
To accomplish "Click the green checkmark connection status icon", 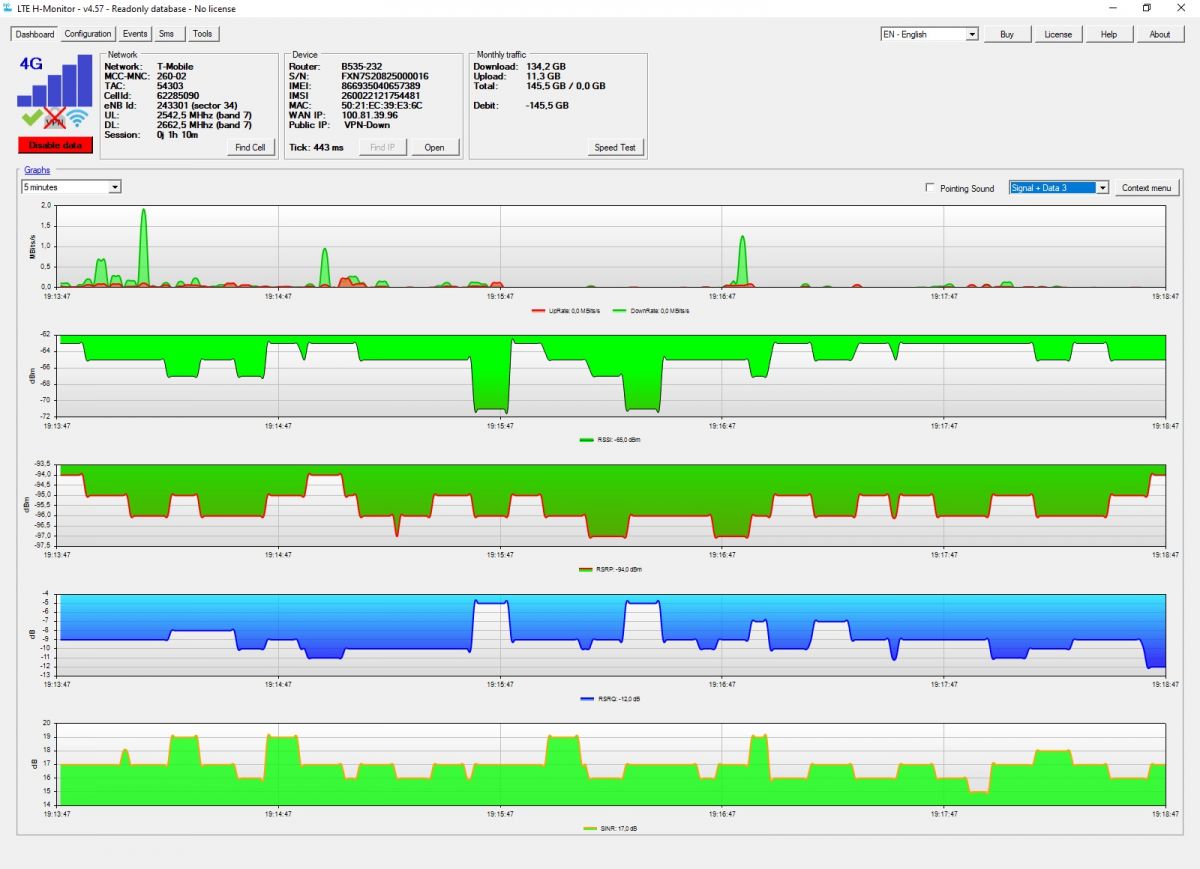I will pyautogui.click(x=31, y=119).
